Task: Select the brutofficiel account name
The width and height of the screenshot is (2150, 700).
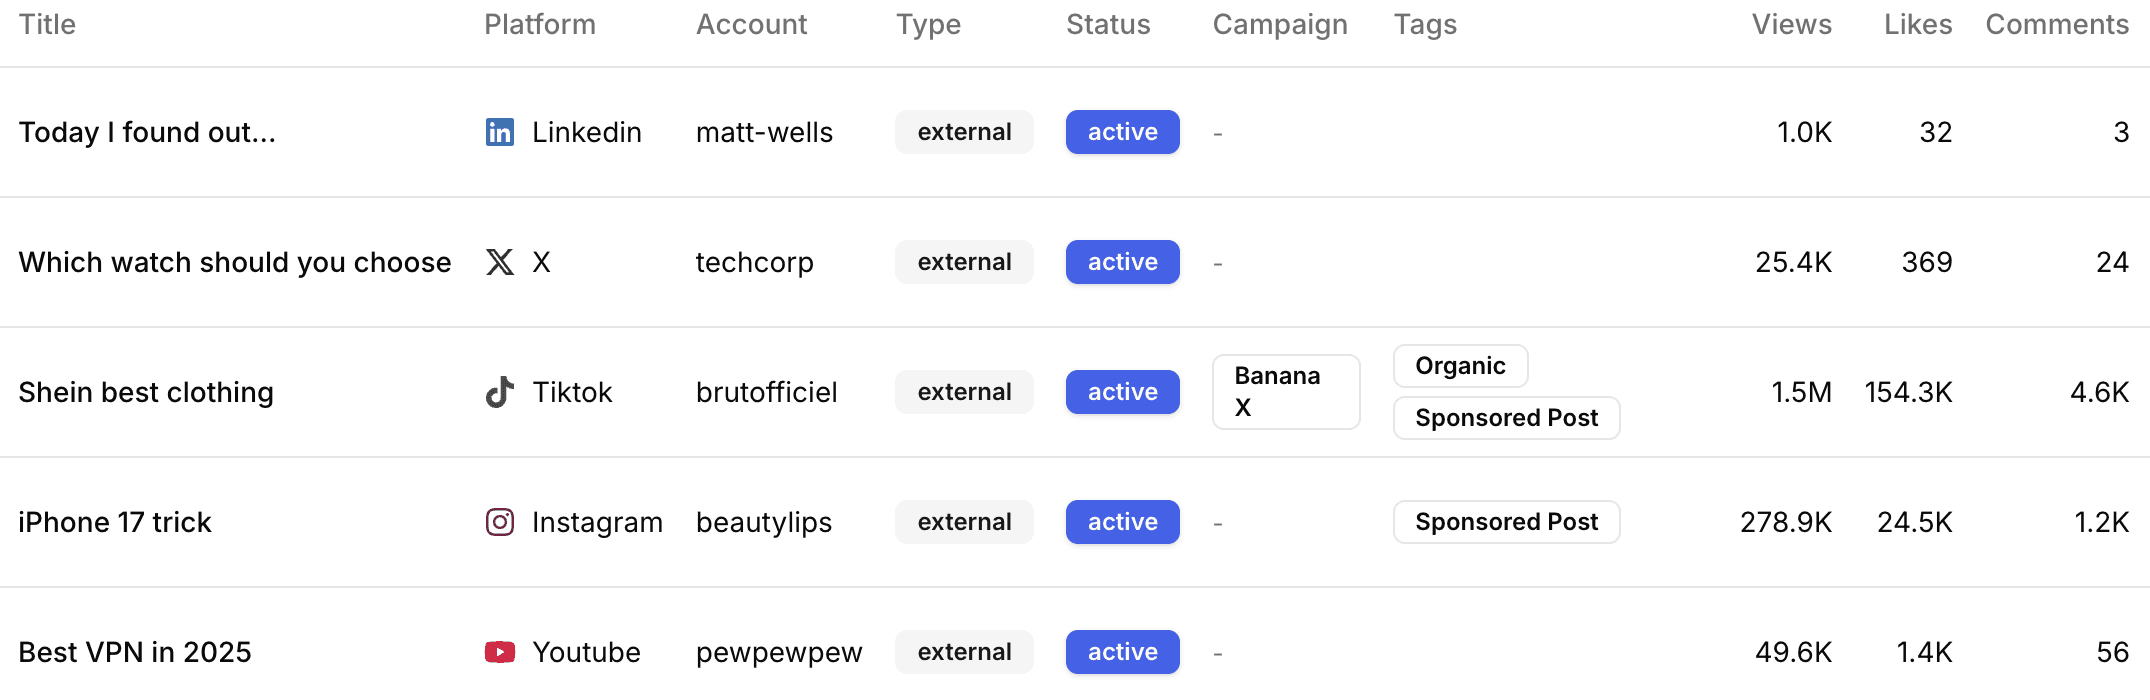Action: pos(766,391)
